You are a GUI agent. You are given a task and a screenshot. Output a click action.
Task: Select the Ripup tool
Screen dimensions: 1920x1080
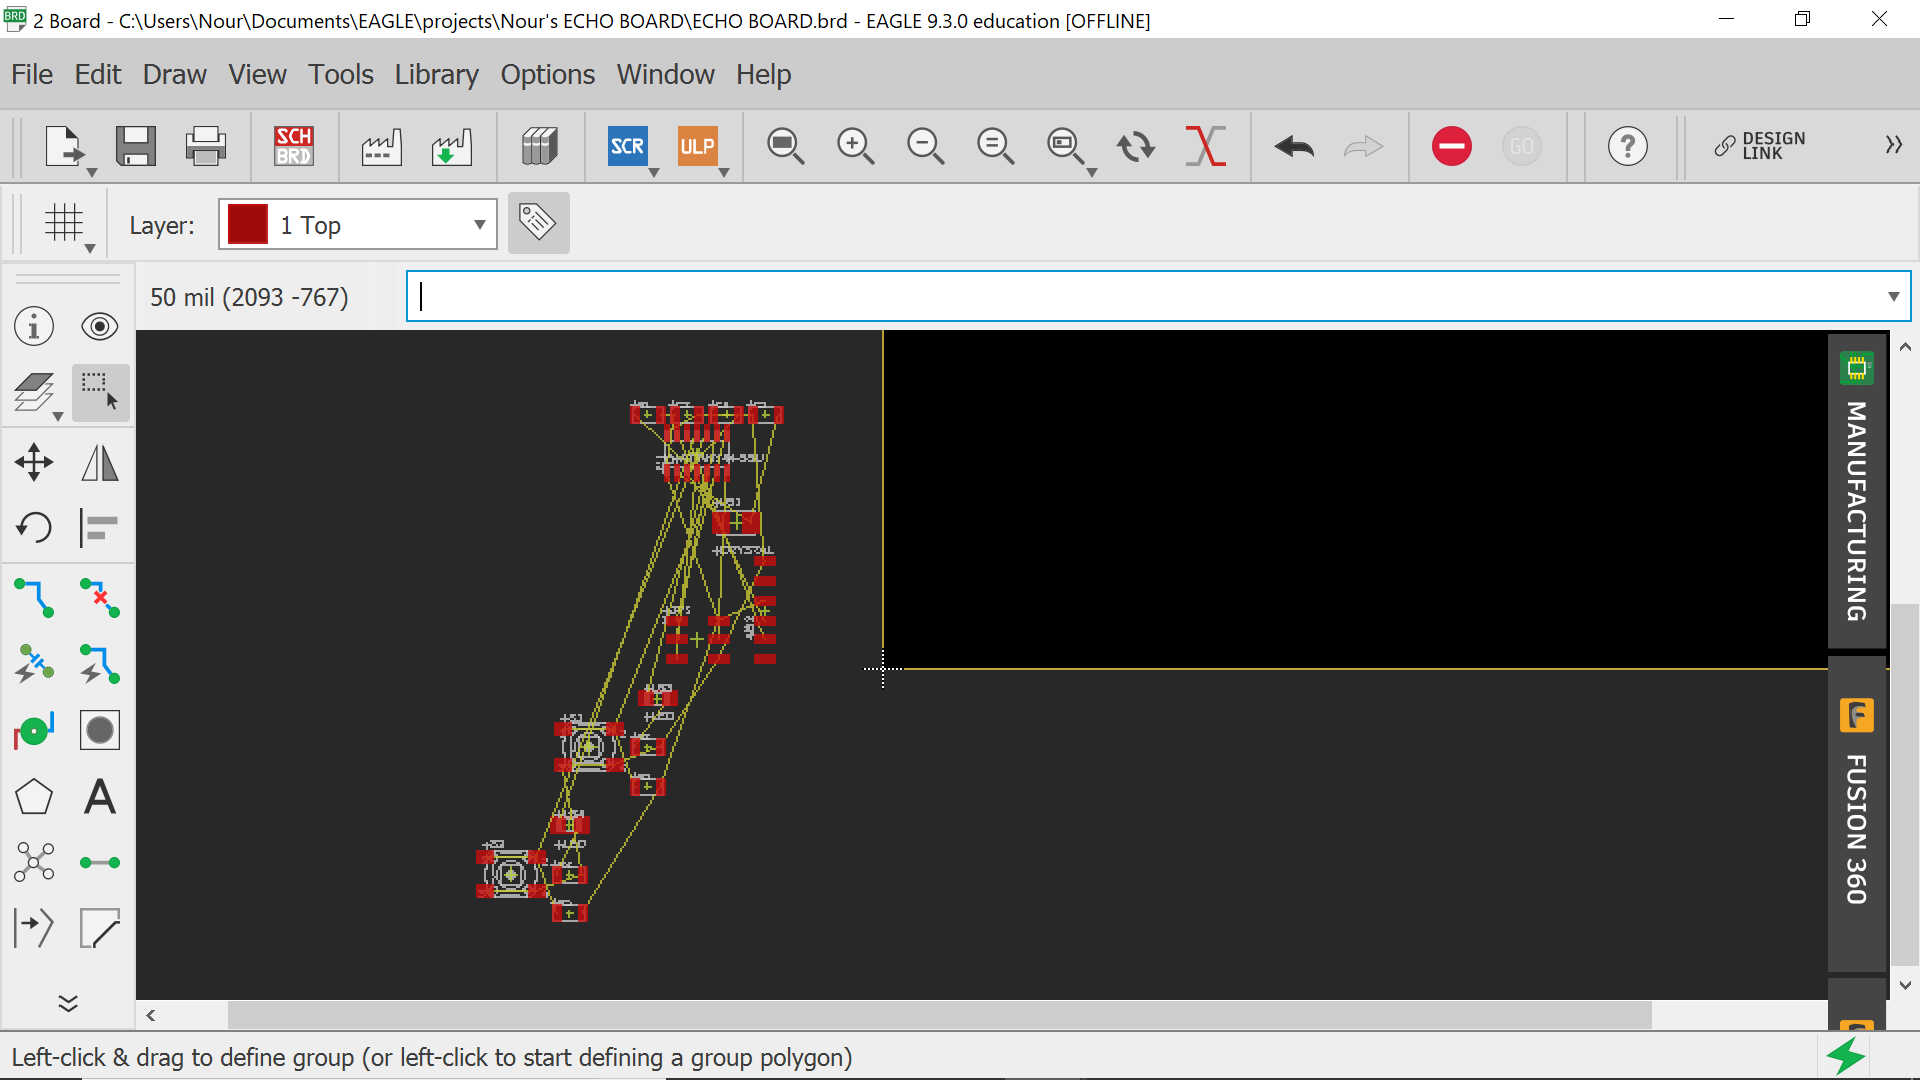[100, 597]
